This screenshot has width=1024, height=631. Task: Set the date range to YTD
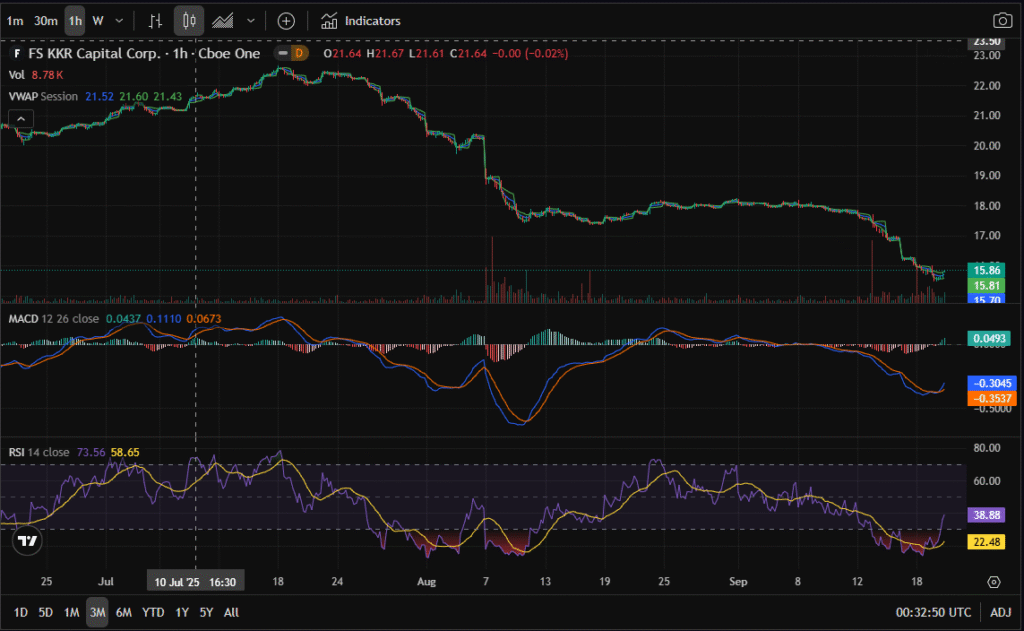[153, 612]
